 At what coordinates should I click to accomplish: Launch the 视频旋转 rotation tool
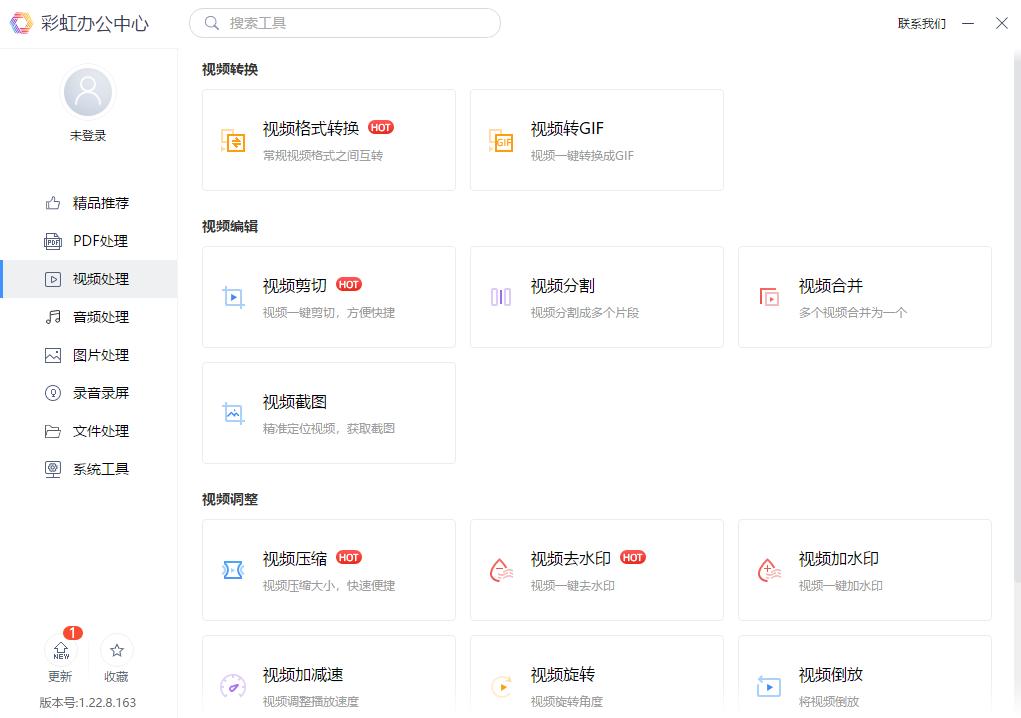(x=596, y=682)
